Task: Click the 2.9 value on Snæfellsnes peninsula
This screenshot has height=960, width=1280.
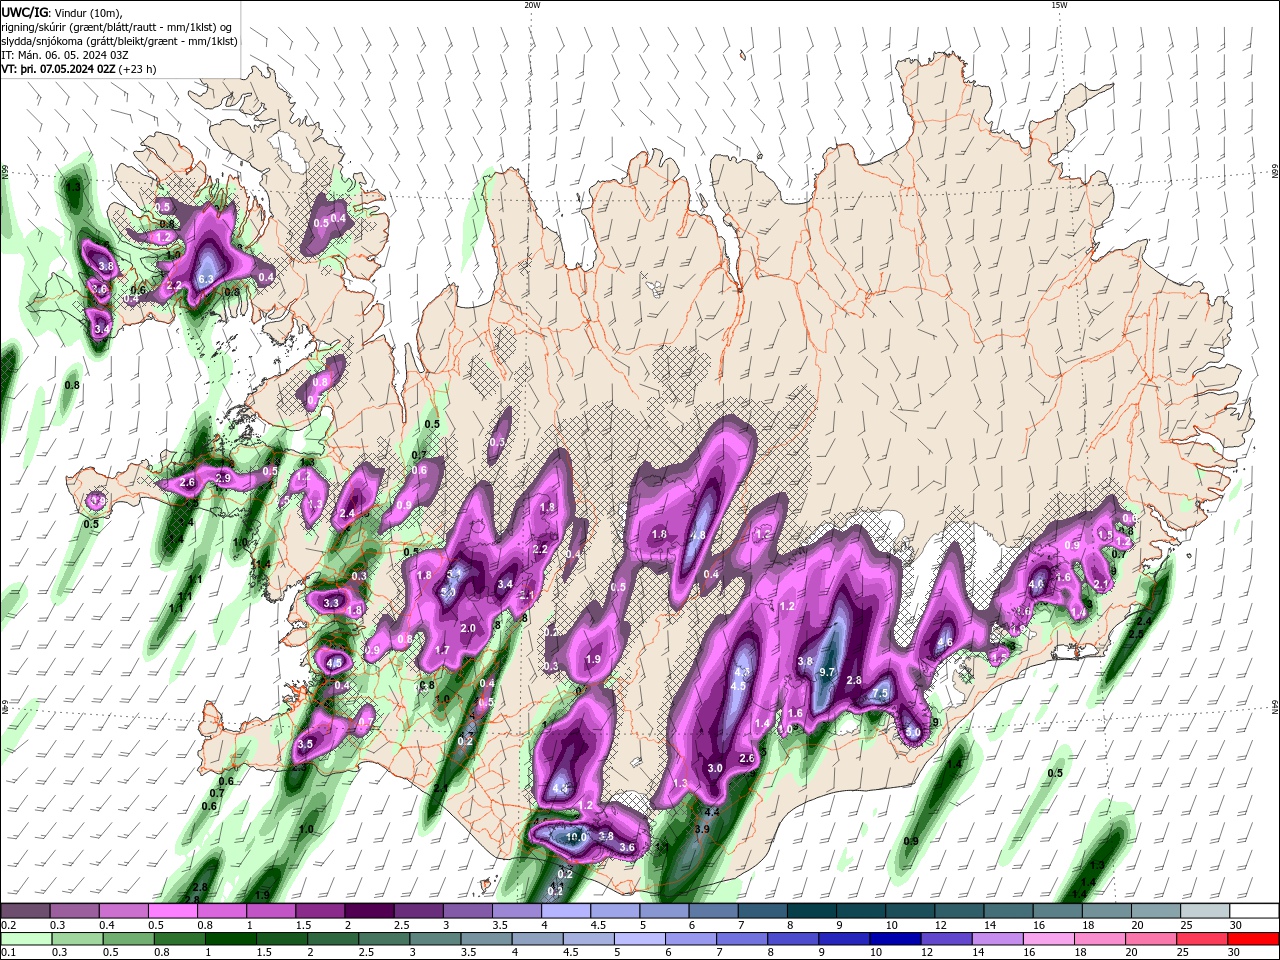Action: point(223,479)
